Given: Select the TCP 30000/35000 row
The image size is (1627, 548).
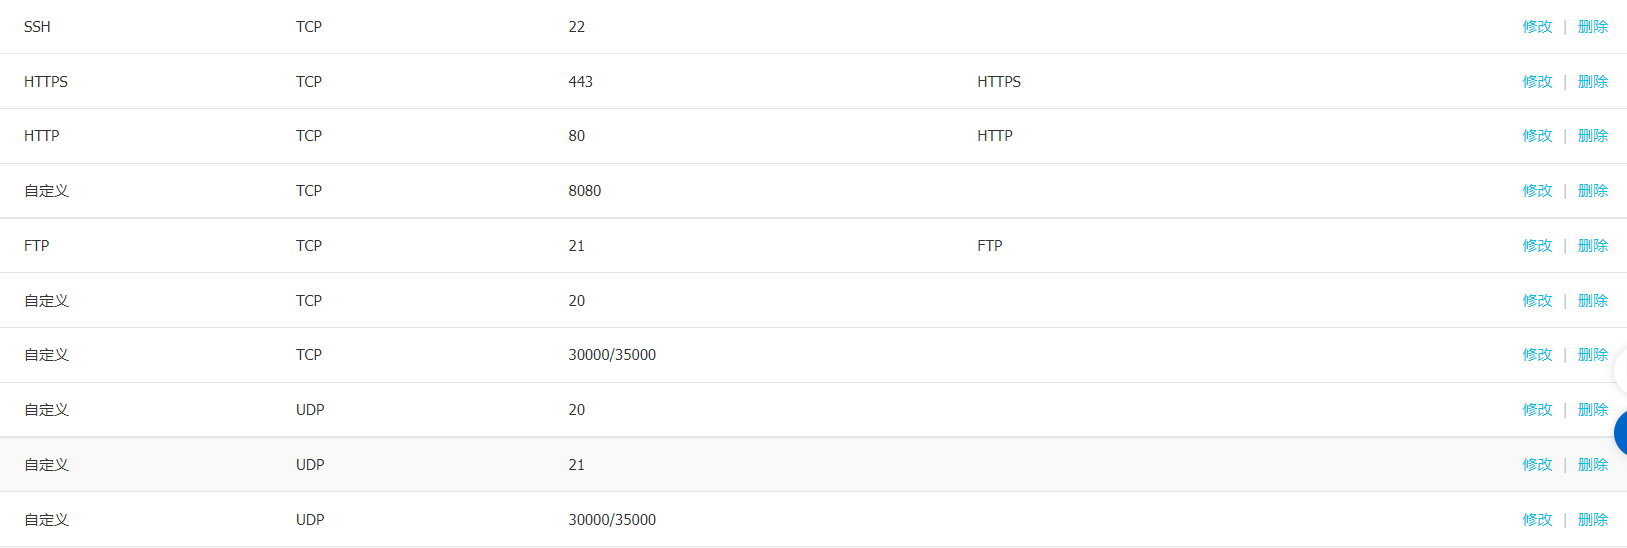Looking at the screenshot, I should click(813, 355).
